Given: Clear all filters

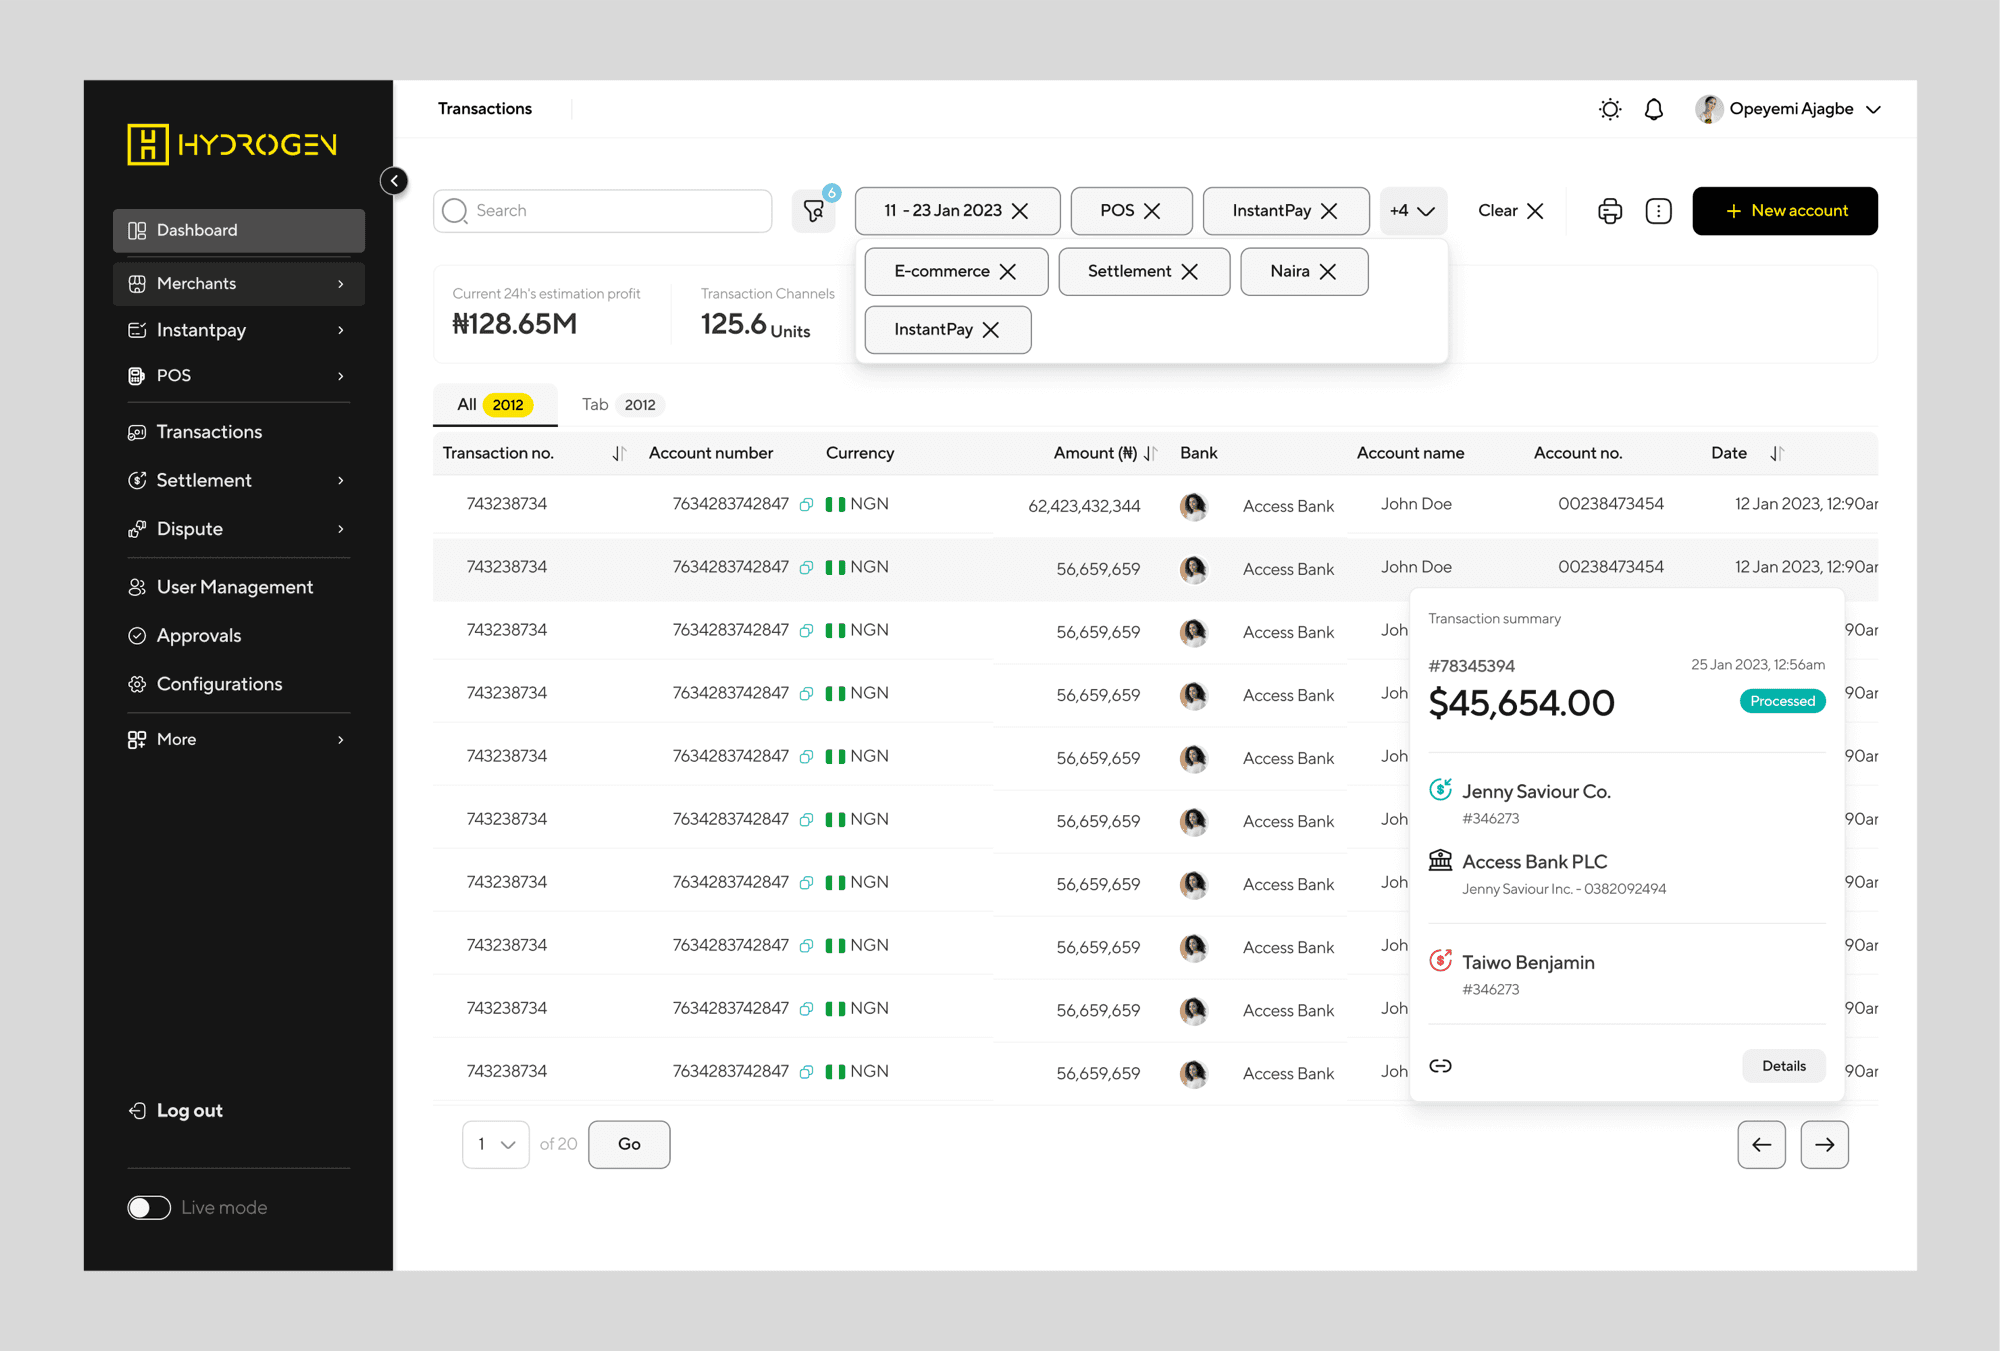Looking at the screenshot, I should 1511,211.
